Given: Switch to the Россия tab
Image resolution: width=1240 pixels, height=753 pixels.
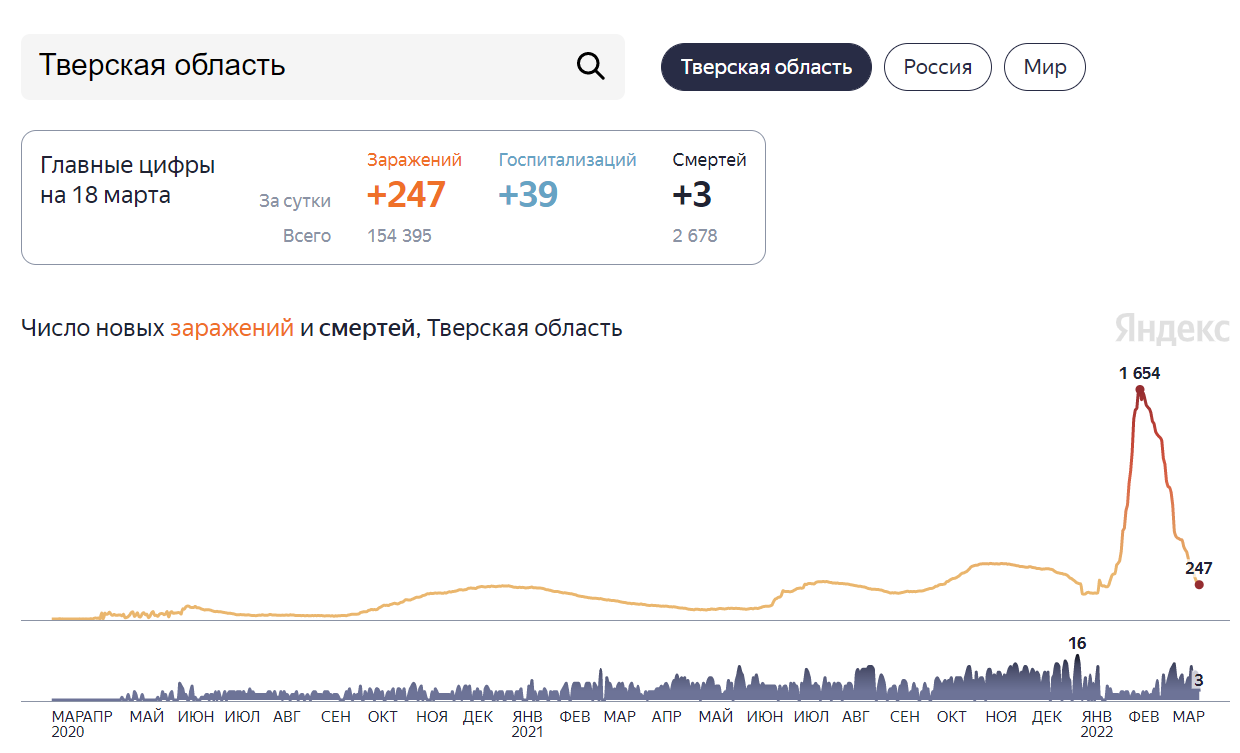Looking at the screenshot, I should pyautogui.click(x=937, y=67).
